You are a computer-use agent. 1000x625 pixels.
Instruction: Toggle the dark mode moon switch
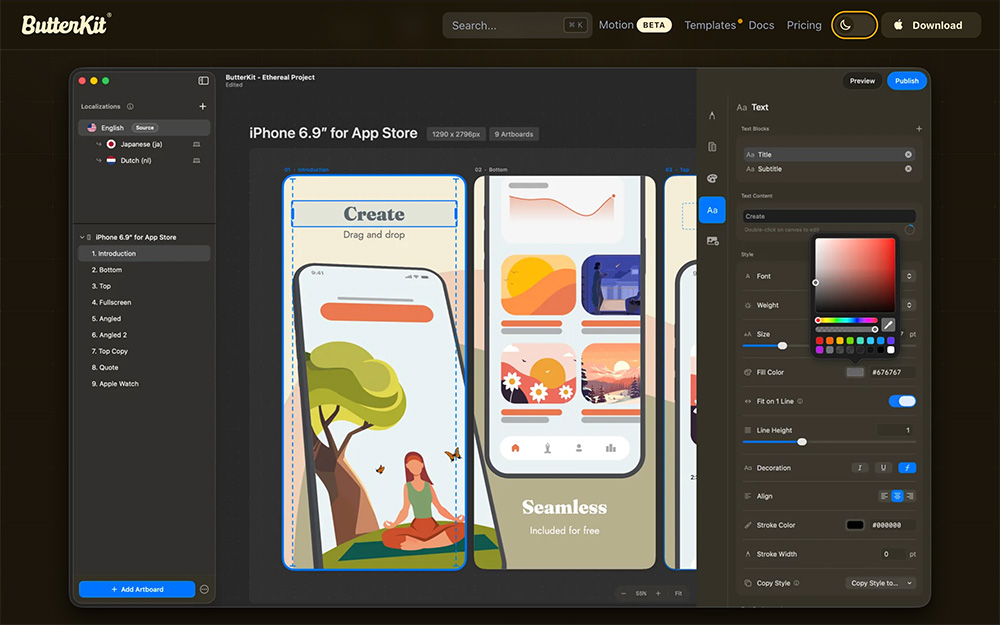point(854,25)
